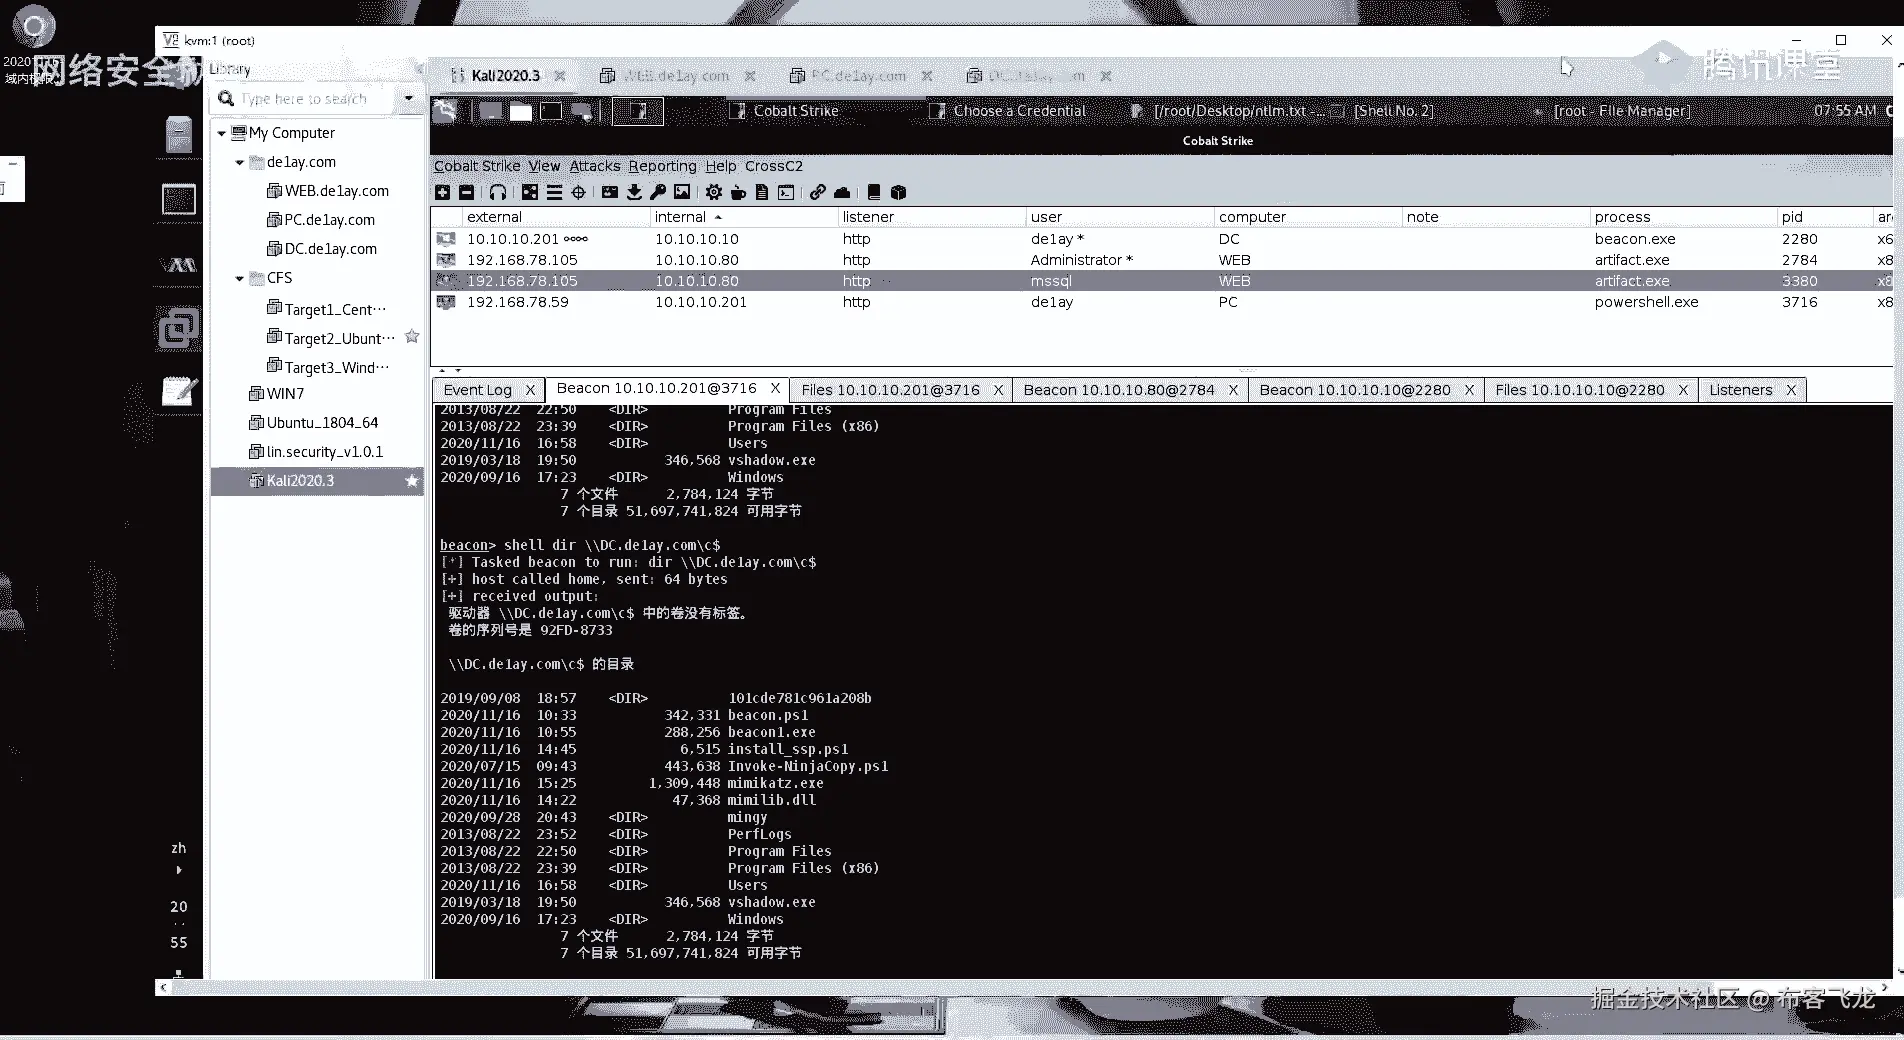Click the document Office macro icon
This screenshot has height=1040, width=1904.
pos(762,192)
